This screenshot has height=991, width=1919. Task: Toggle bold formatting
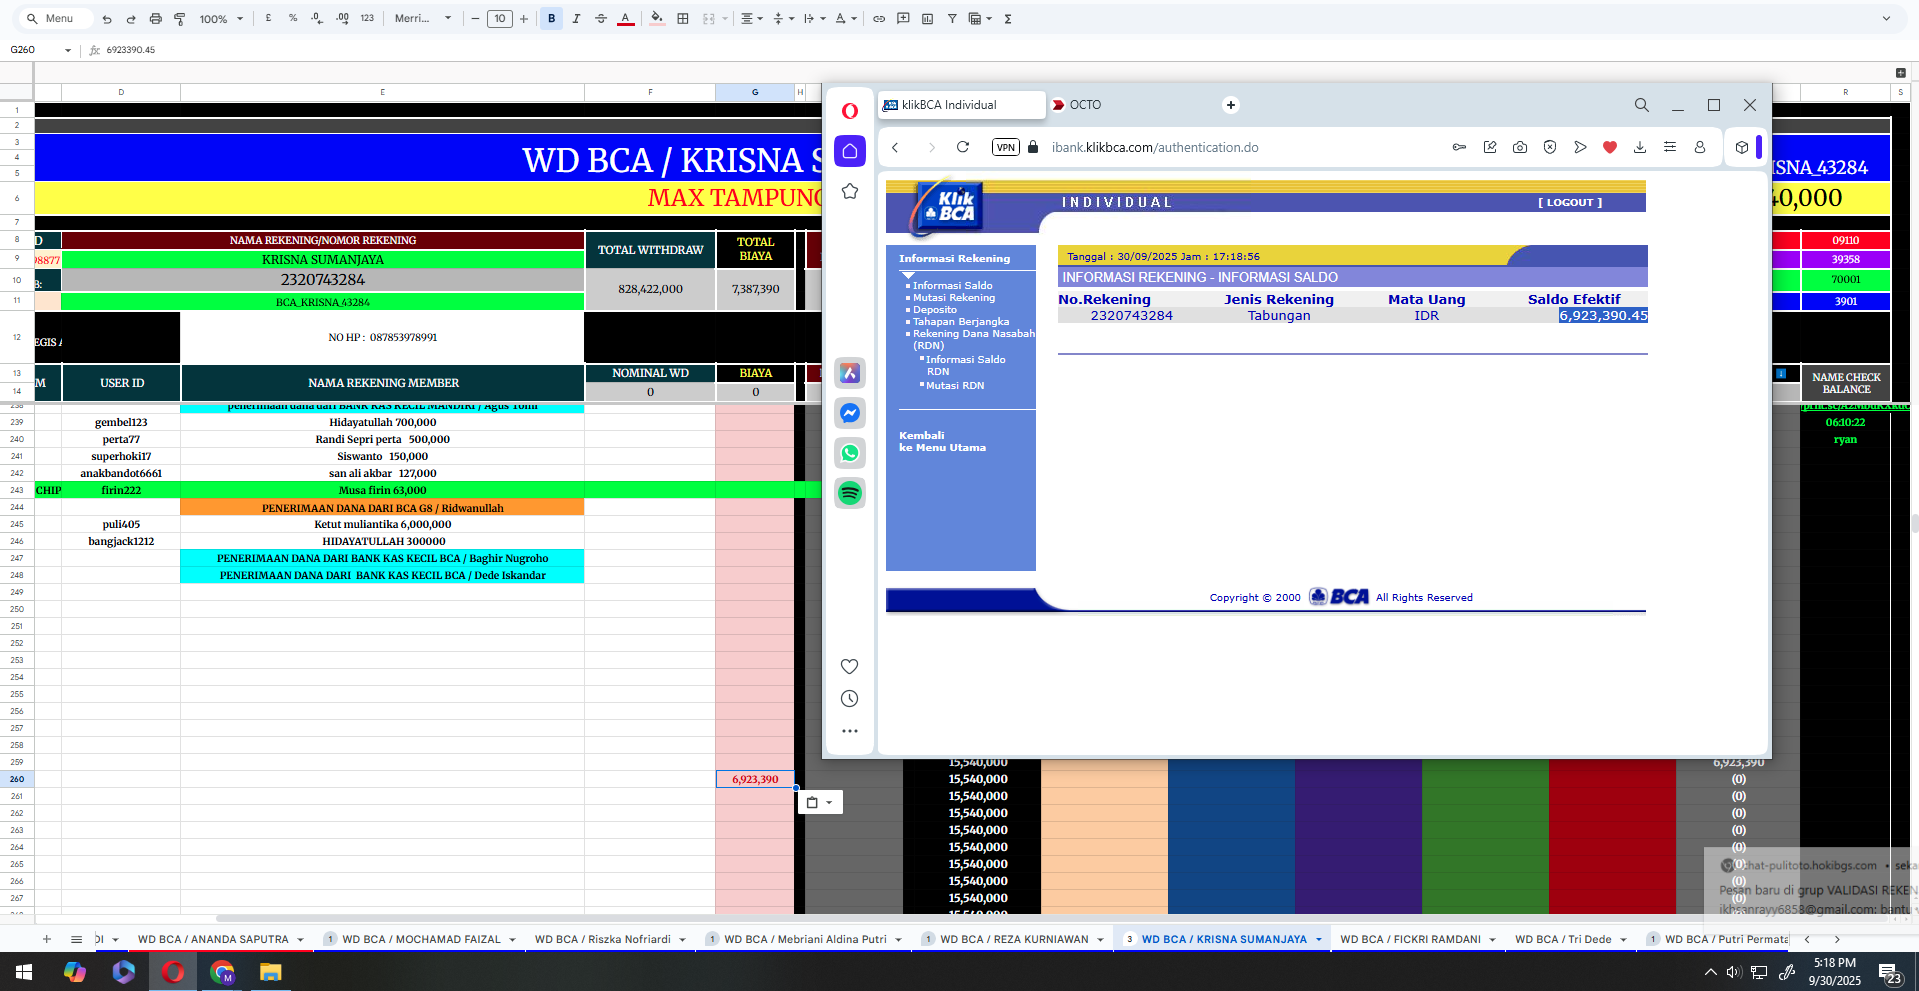551,19
